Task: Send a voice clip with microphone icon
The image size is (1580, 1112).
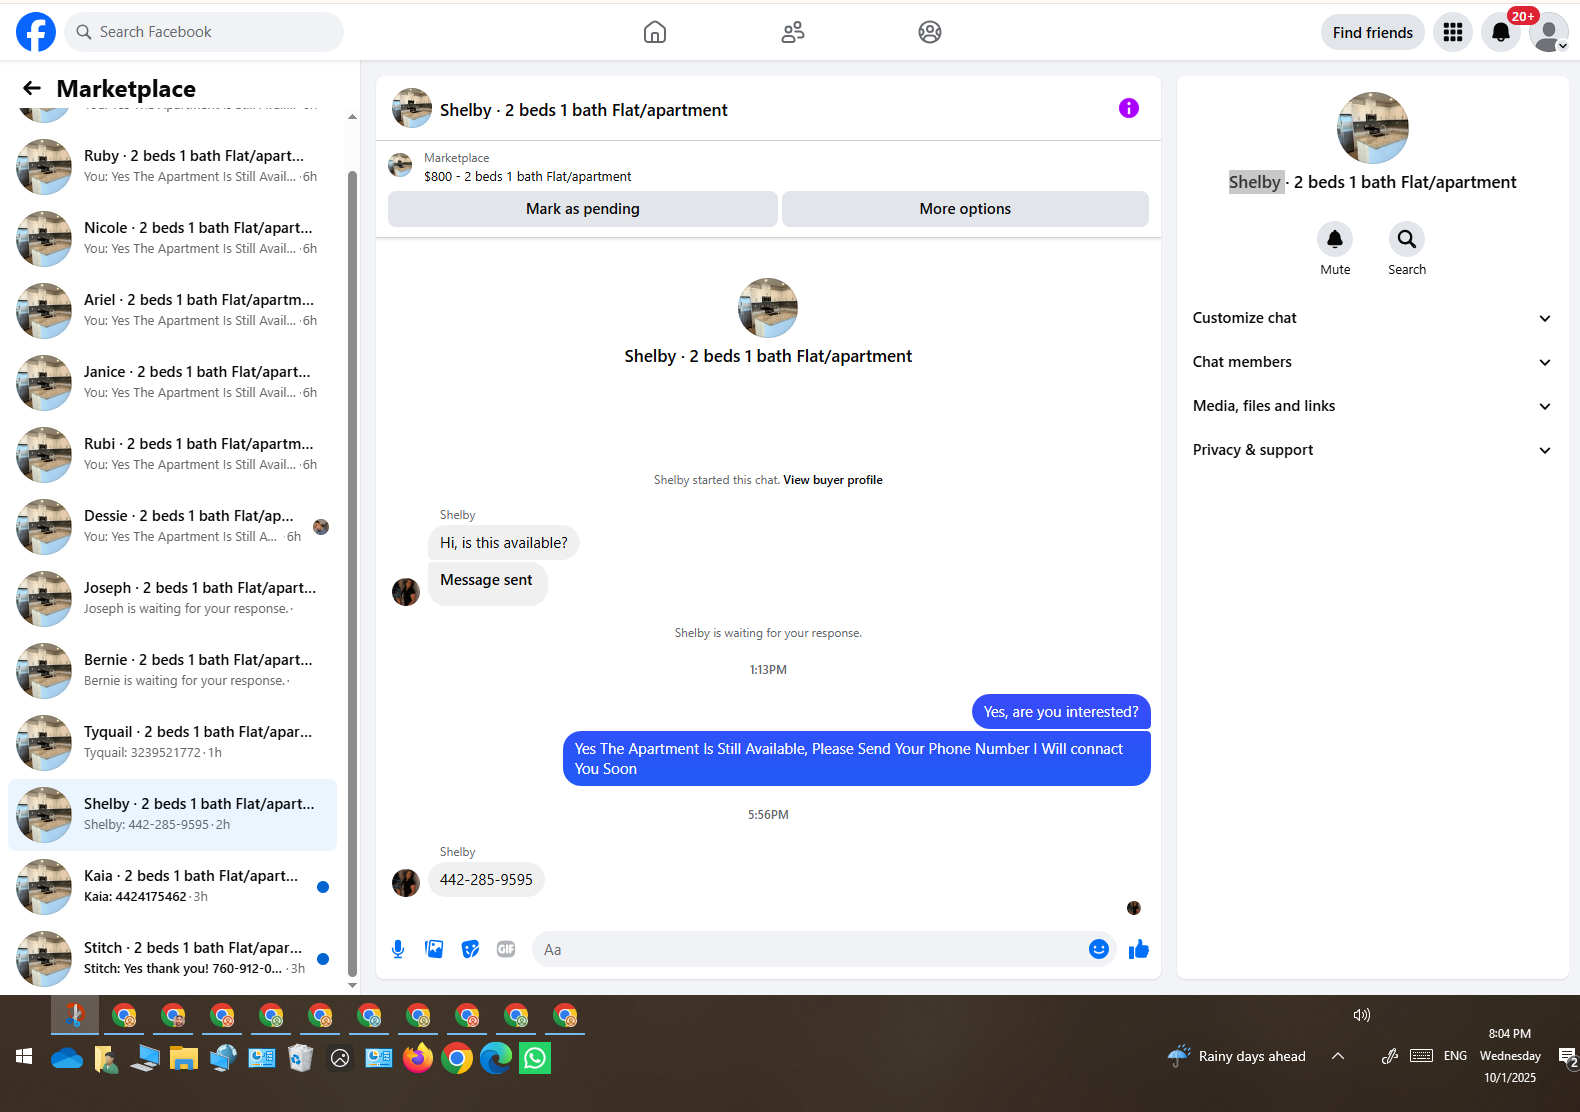Action: click(x=398, y=949)
